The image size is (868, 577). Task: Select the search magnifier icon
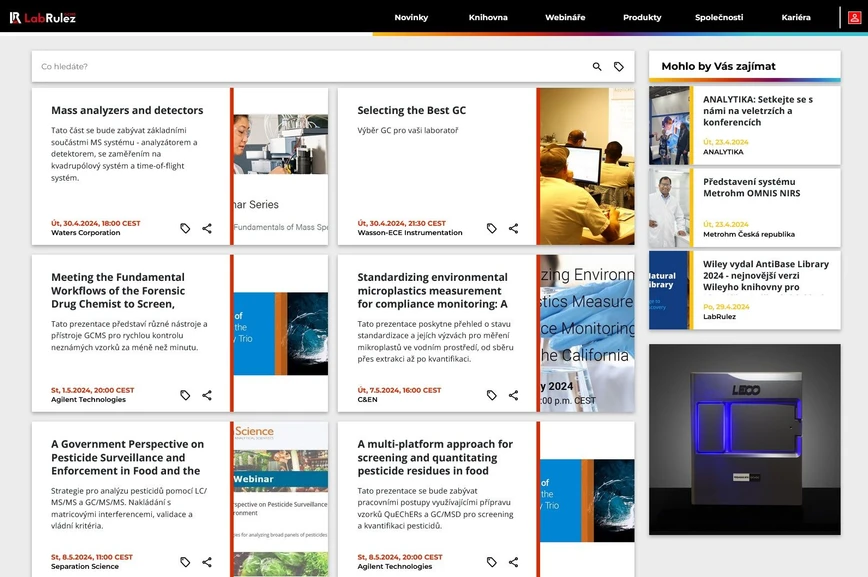[x=597, y=66]
